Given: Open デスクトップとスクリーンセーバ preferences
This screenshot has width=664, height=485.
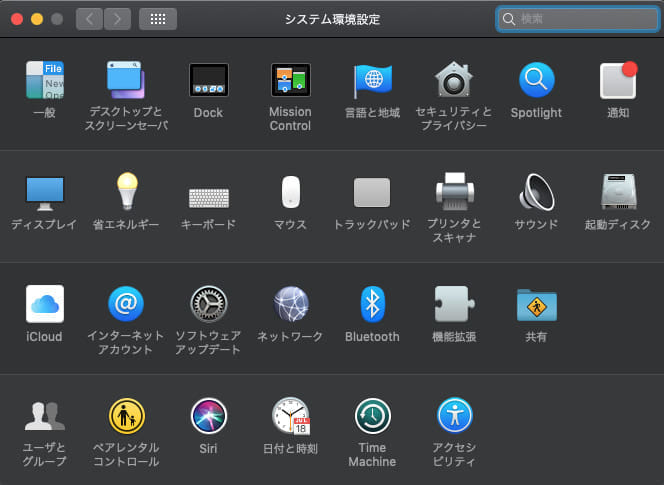Looking at the screenshot, I should (x=126, y=80).
